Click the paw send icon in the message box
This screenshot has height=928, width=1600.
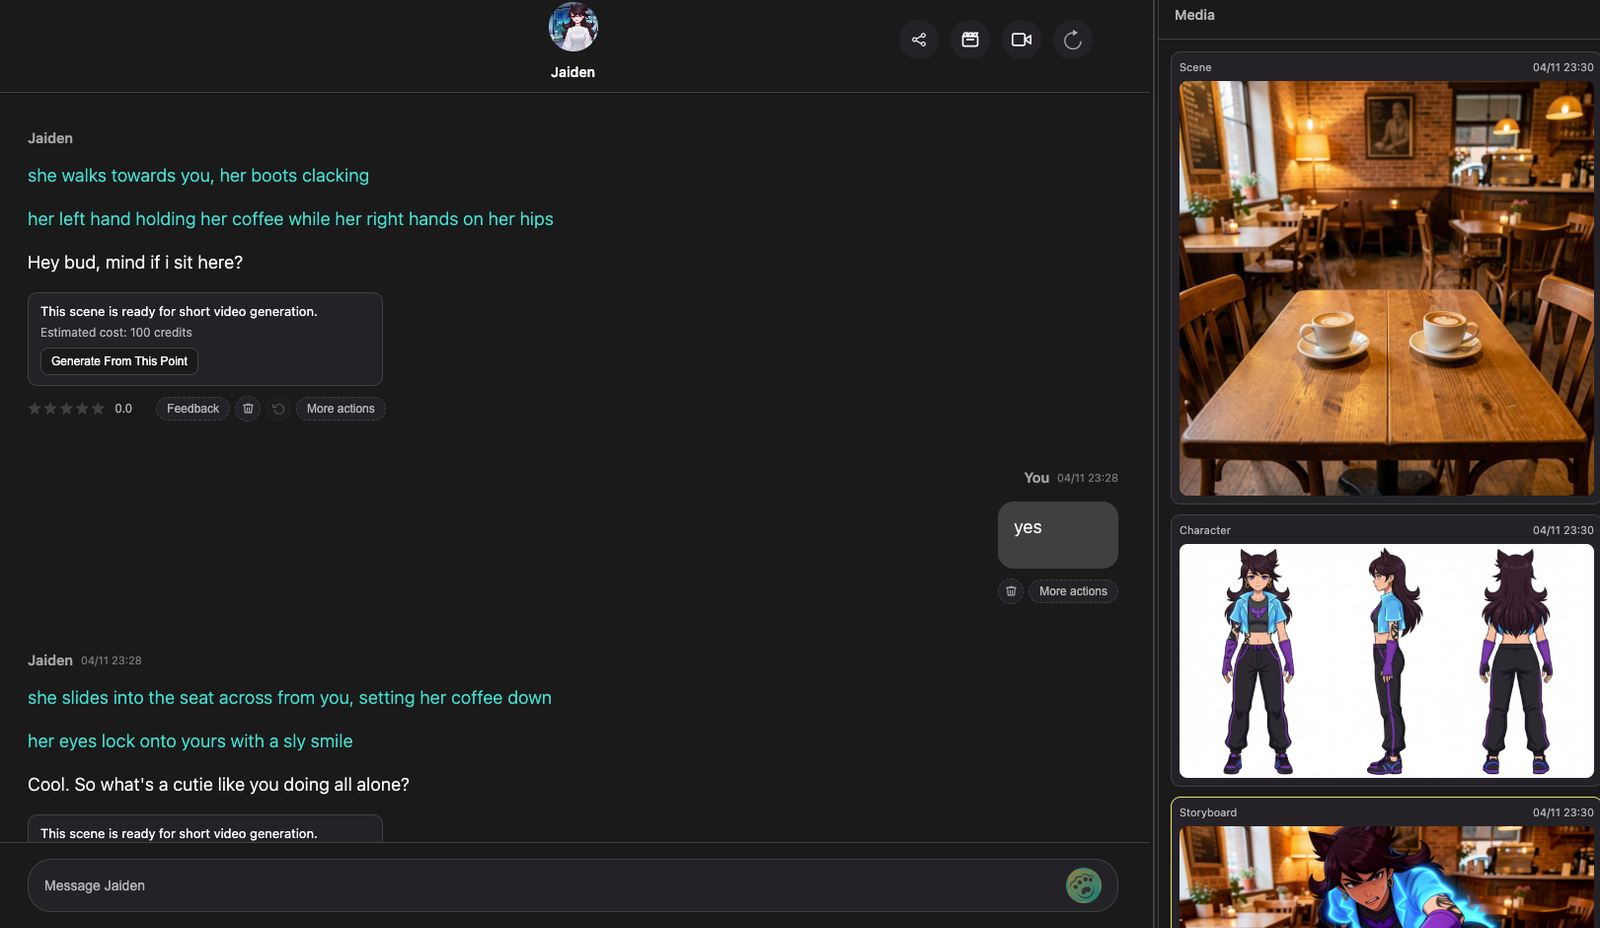(x=1083, y=885)
